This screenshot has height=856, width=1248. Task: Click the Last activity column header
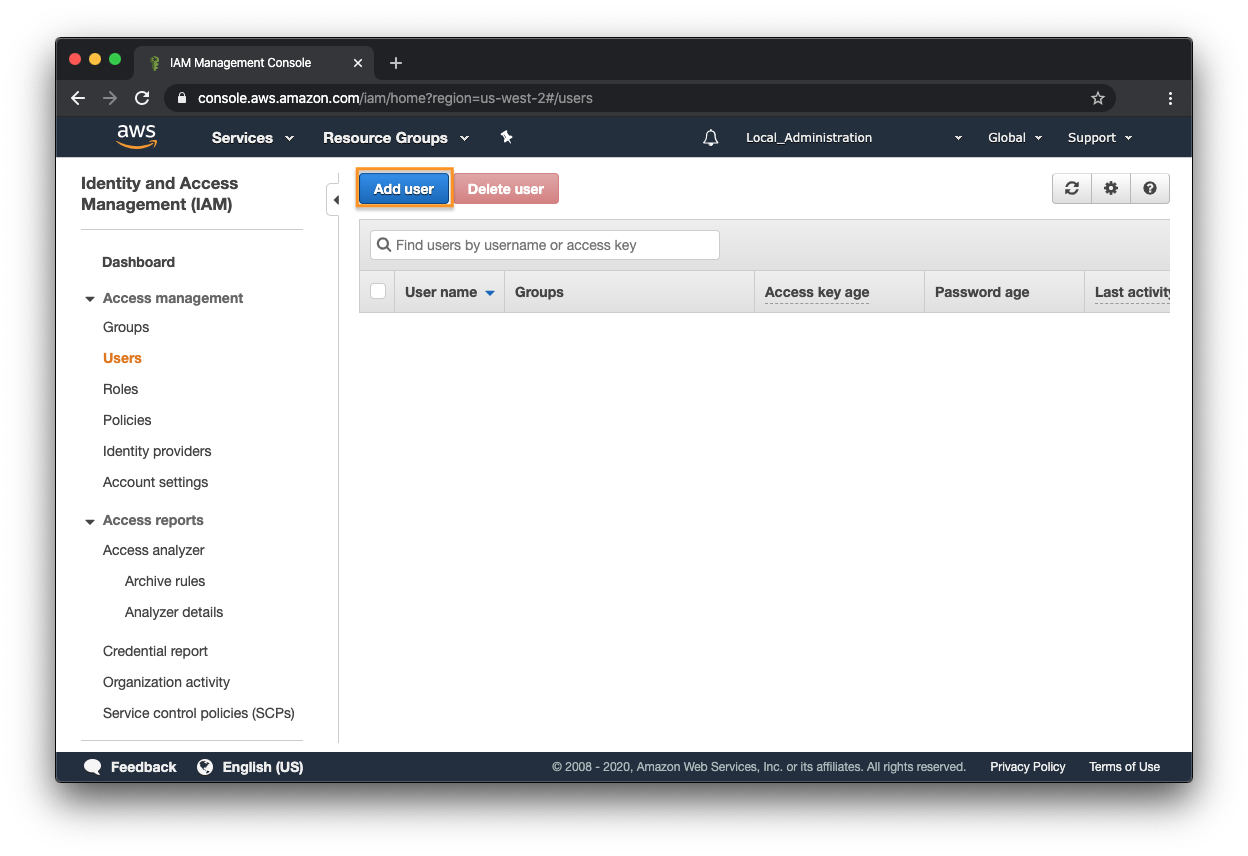pyautogui.click(x=1127, y=292)
